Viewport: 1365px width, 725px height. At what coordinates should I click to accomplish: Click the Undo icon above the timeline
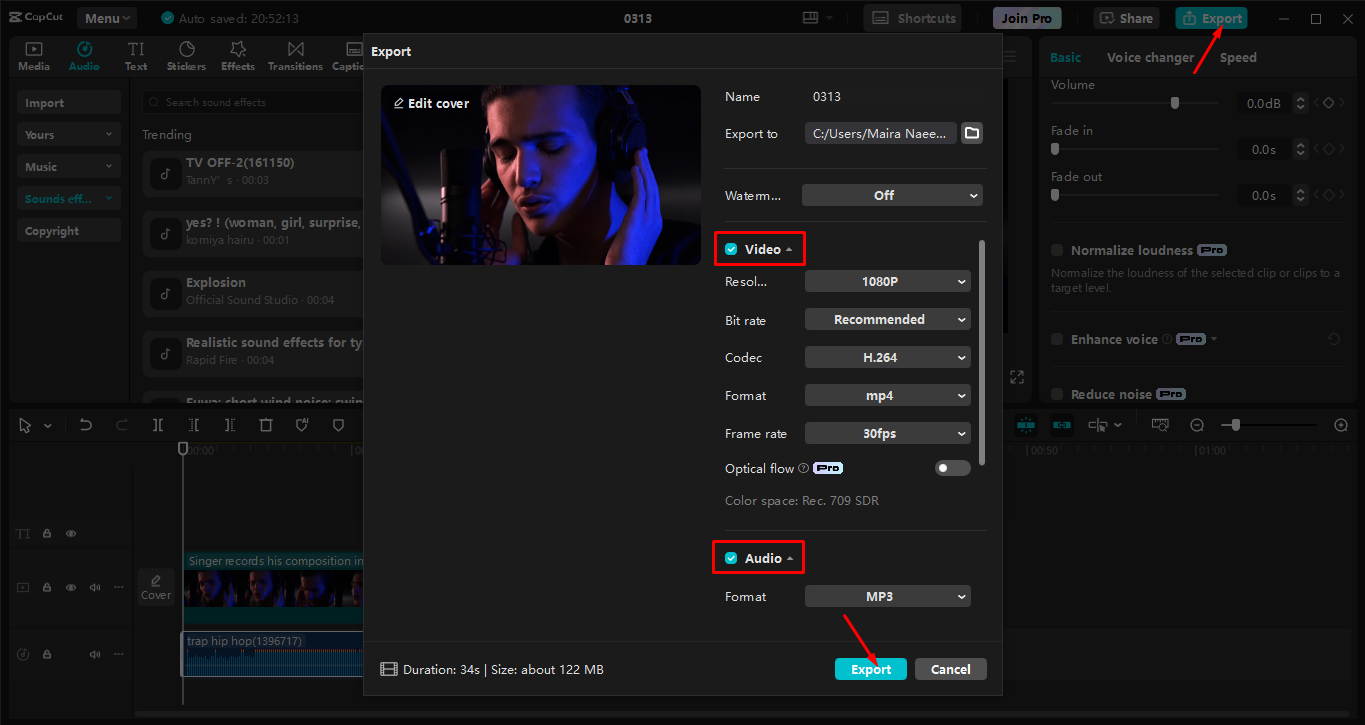[85, 424]
